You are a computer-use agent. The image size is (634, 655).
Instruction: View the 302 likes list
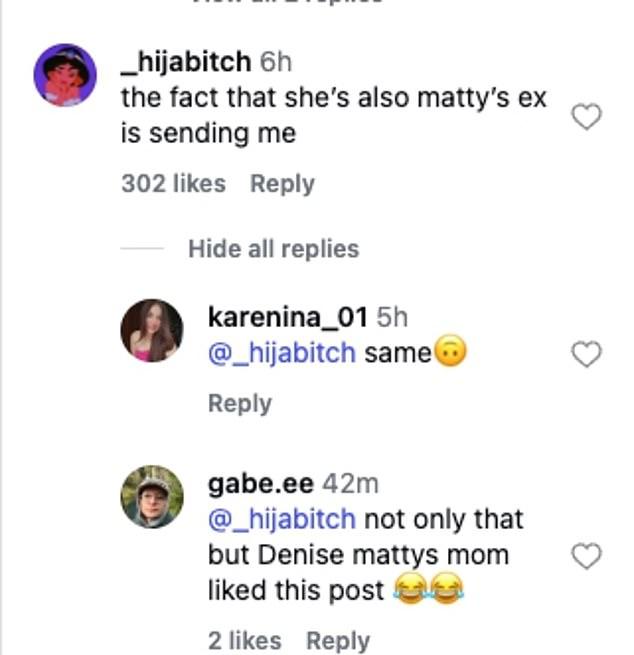click(173, 183)
